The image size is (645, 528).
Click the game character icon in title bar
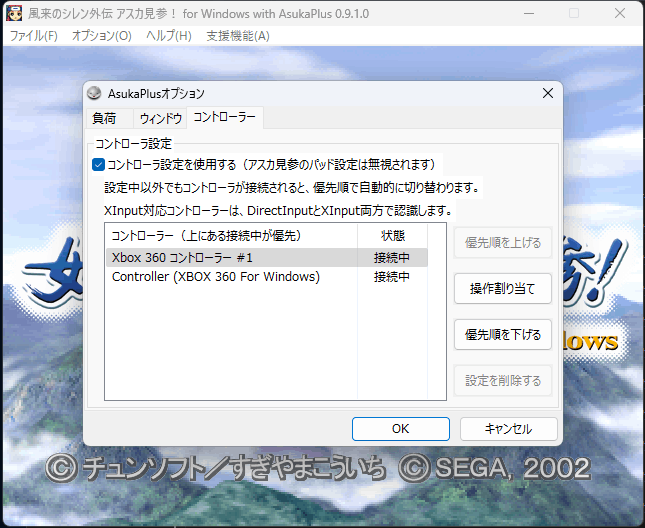(x=14, y=13)
